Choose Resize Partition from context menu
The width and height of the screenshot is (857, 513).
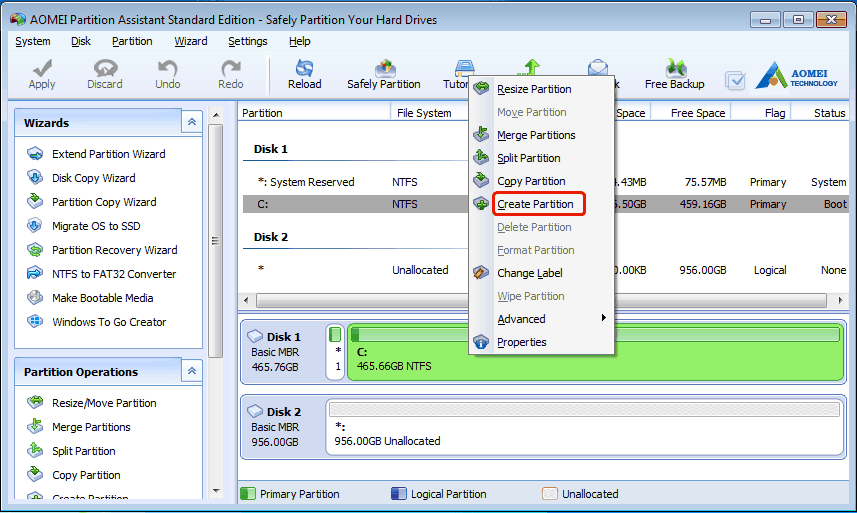click(x=542, y=89)
